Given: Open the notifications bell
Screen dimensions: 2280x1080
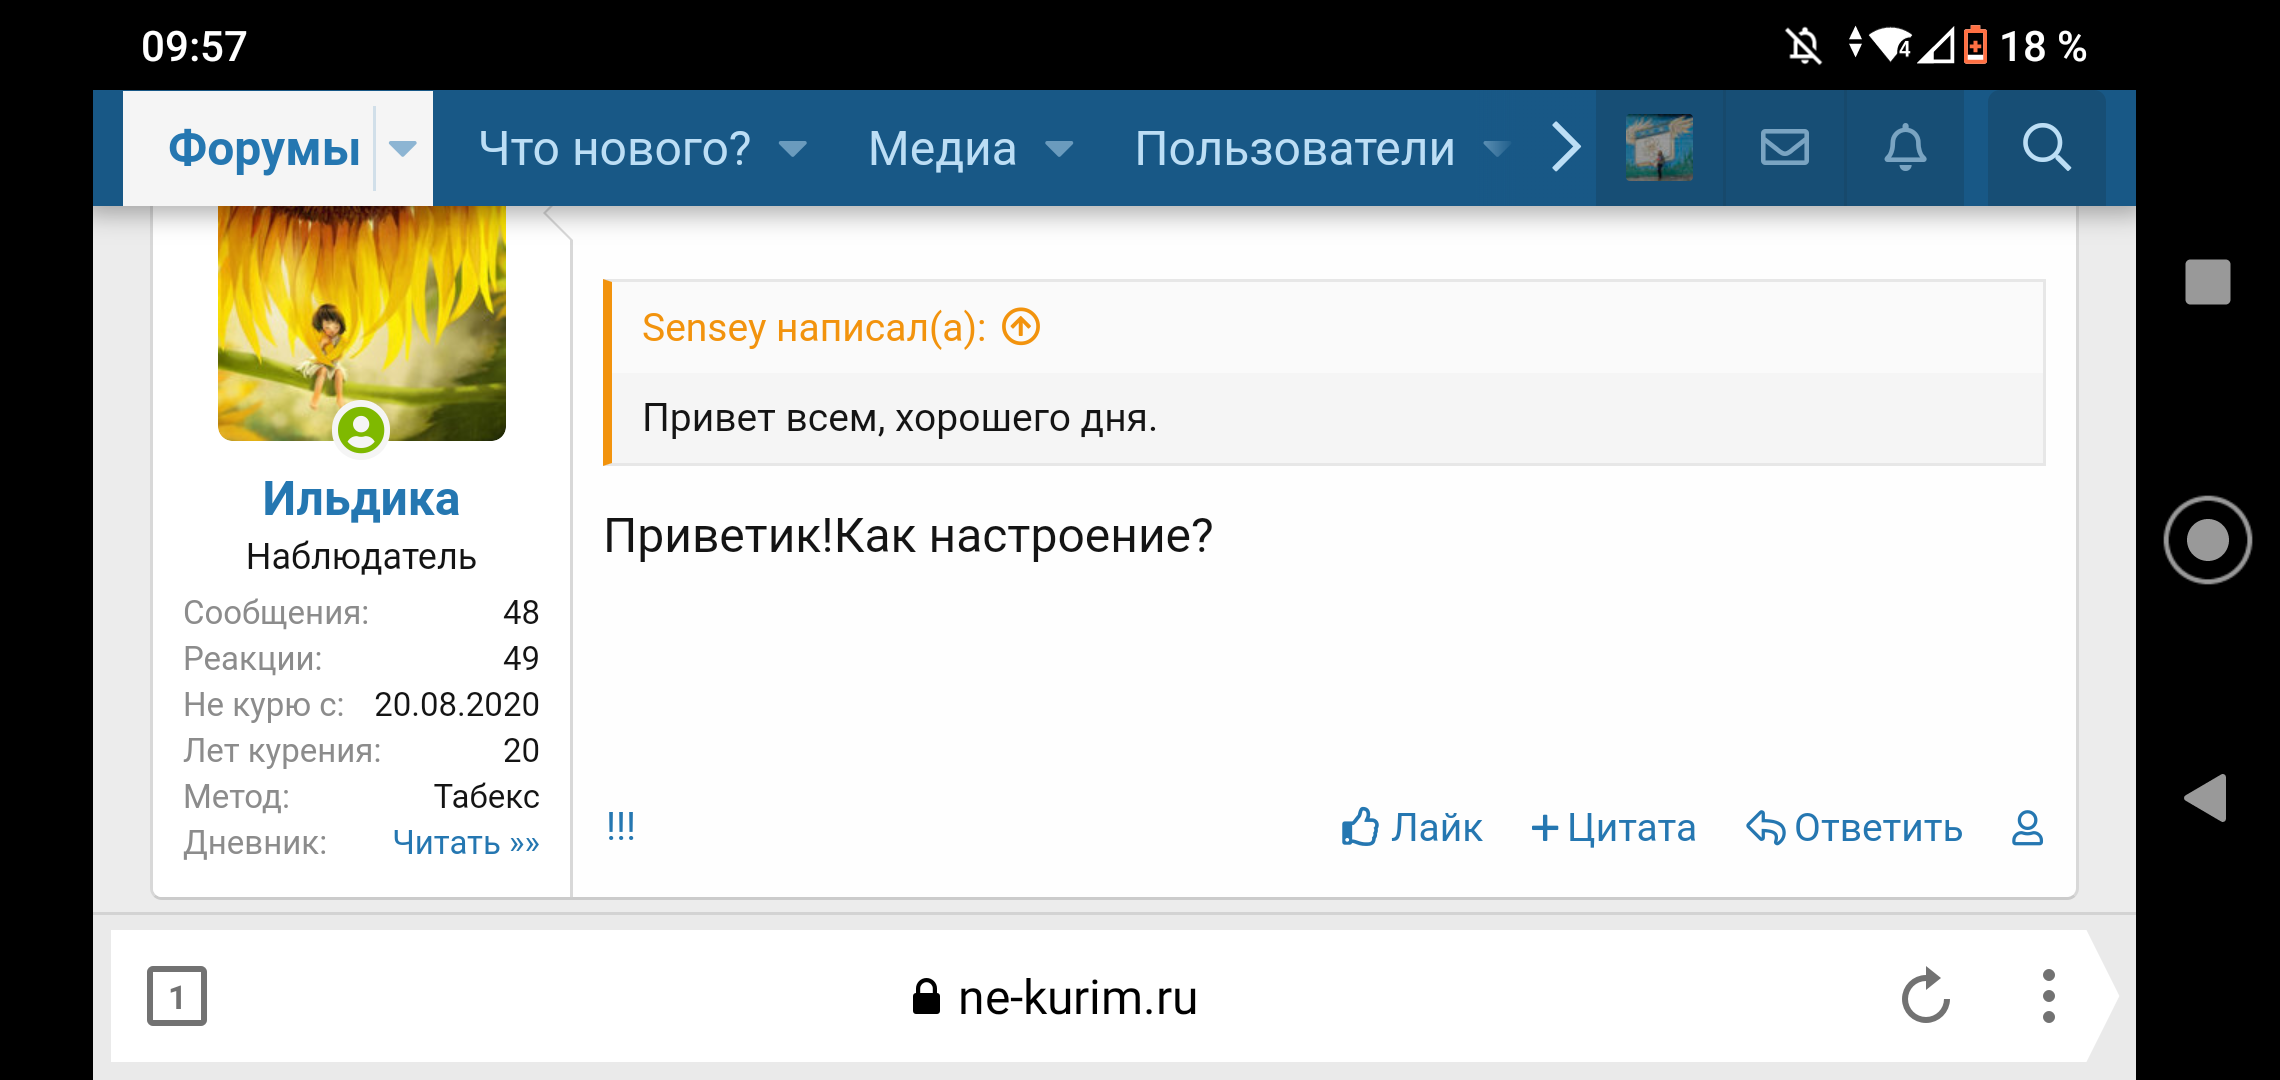Looking at the screenshot, I should coord(1905,148).
